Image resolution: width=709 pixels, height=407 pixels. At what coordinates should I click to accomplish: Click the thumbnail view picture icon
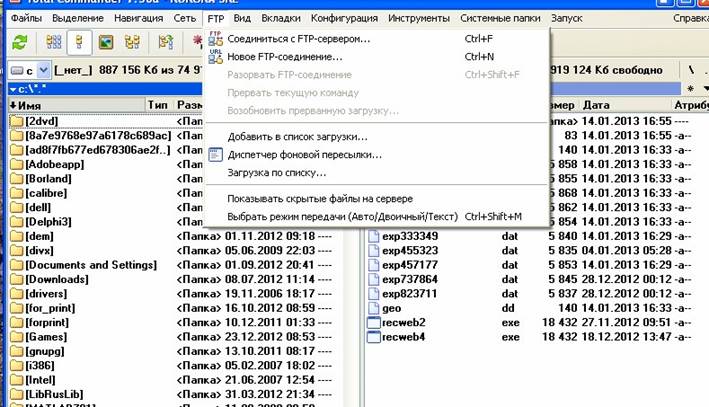104,42
